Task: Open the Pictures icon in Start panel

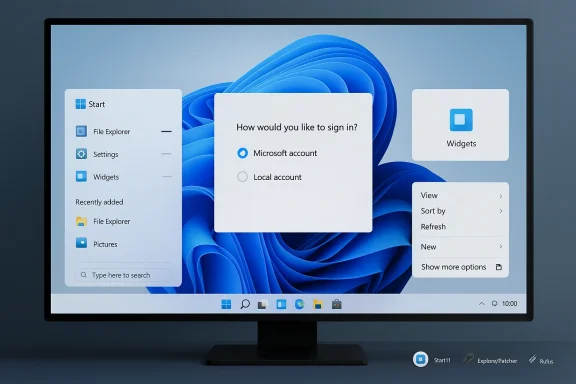Action: tap(81, 244)
